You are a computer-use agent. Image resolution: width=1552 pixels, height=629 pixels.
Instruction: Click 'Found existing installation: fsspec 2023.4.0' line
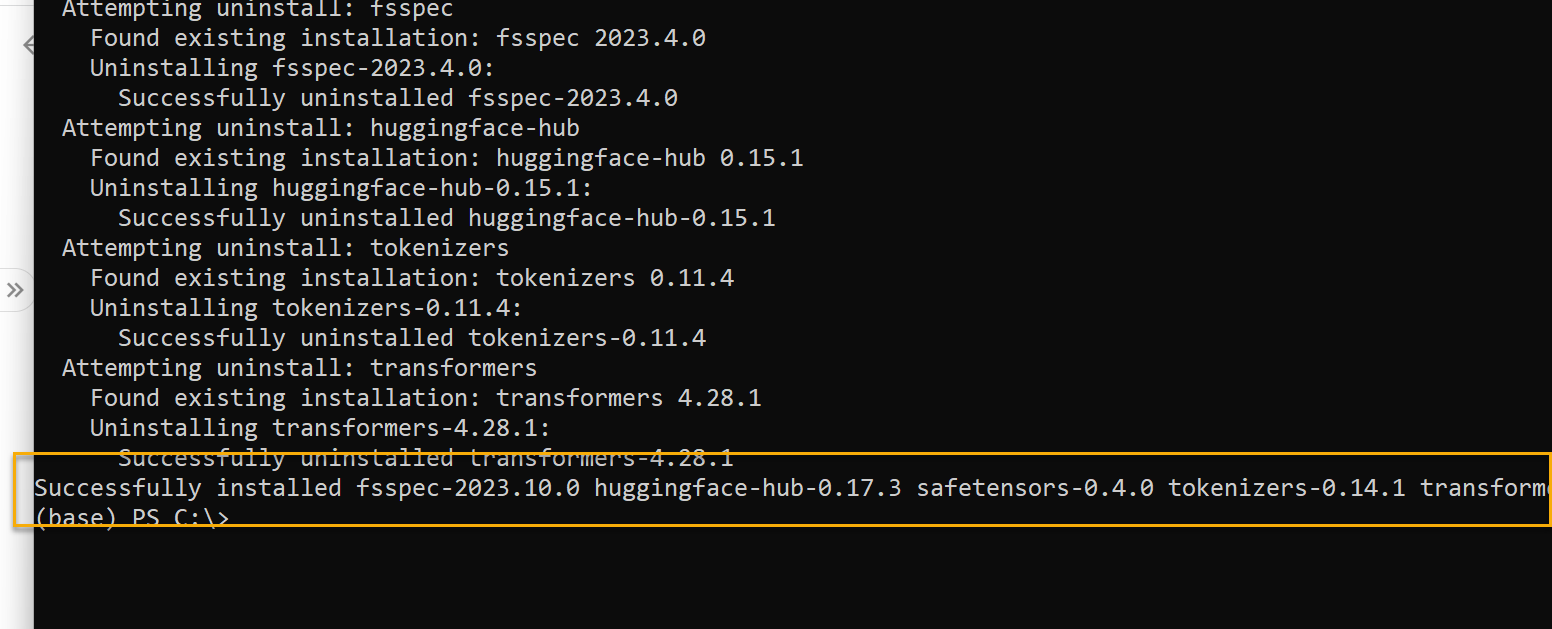tap(398, 38)
